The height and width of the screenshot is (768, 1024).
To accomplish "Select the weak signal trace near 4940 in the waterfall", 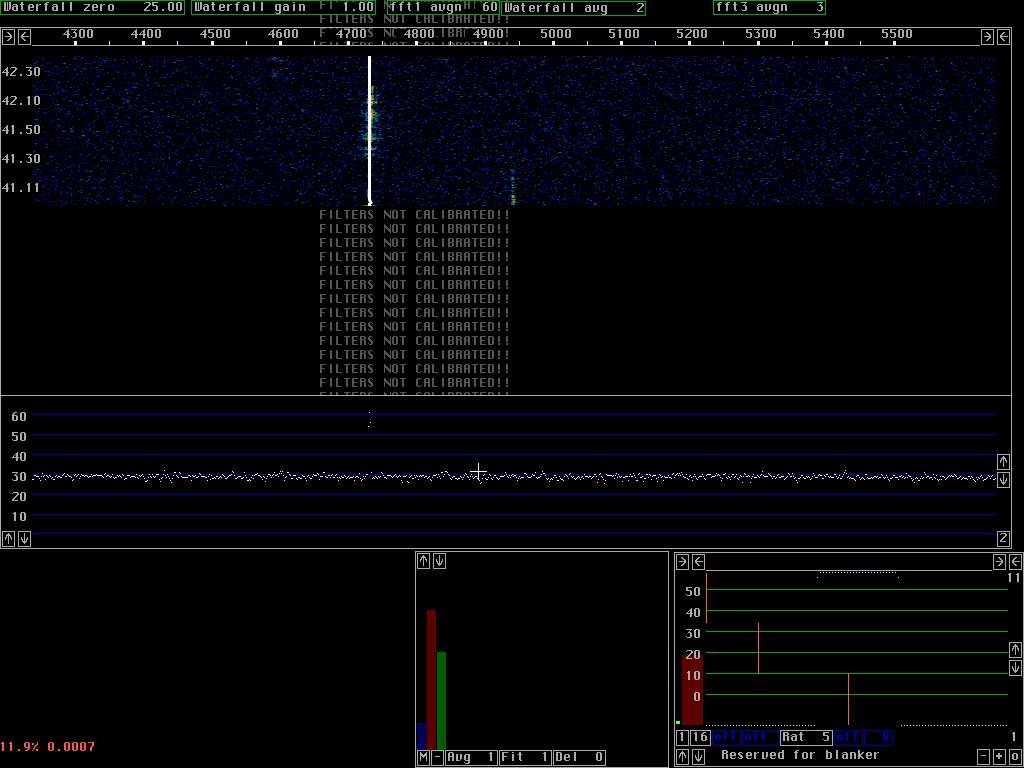I will click(513, 188).
